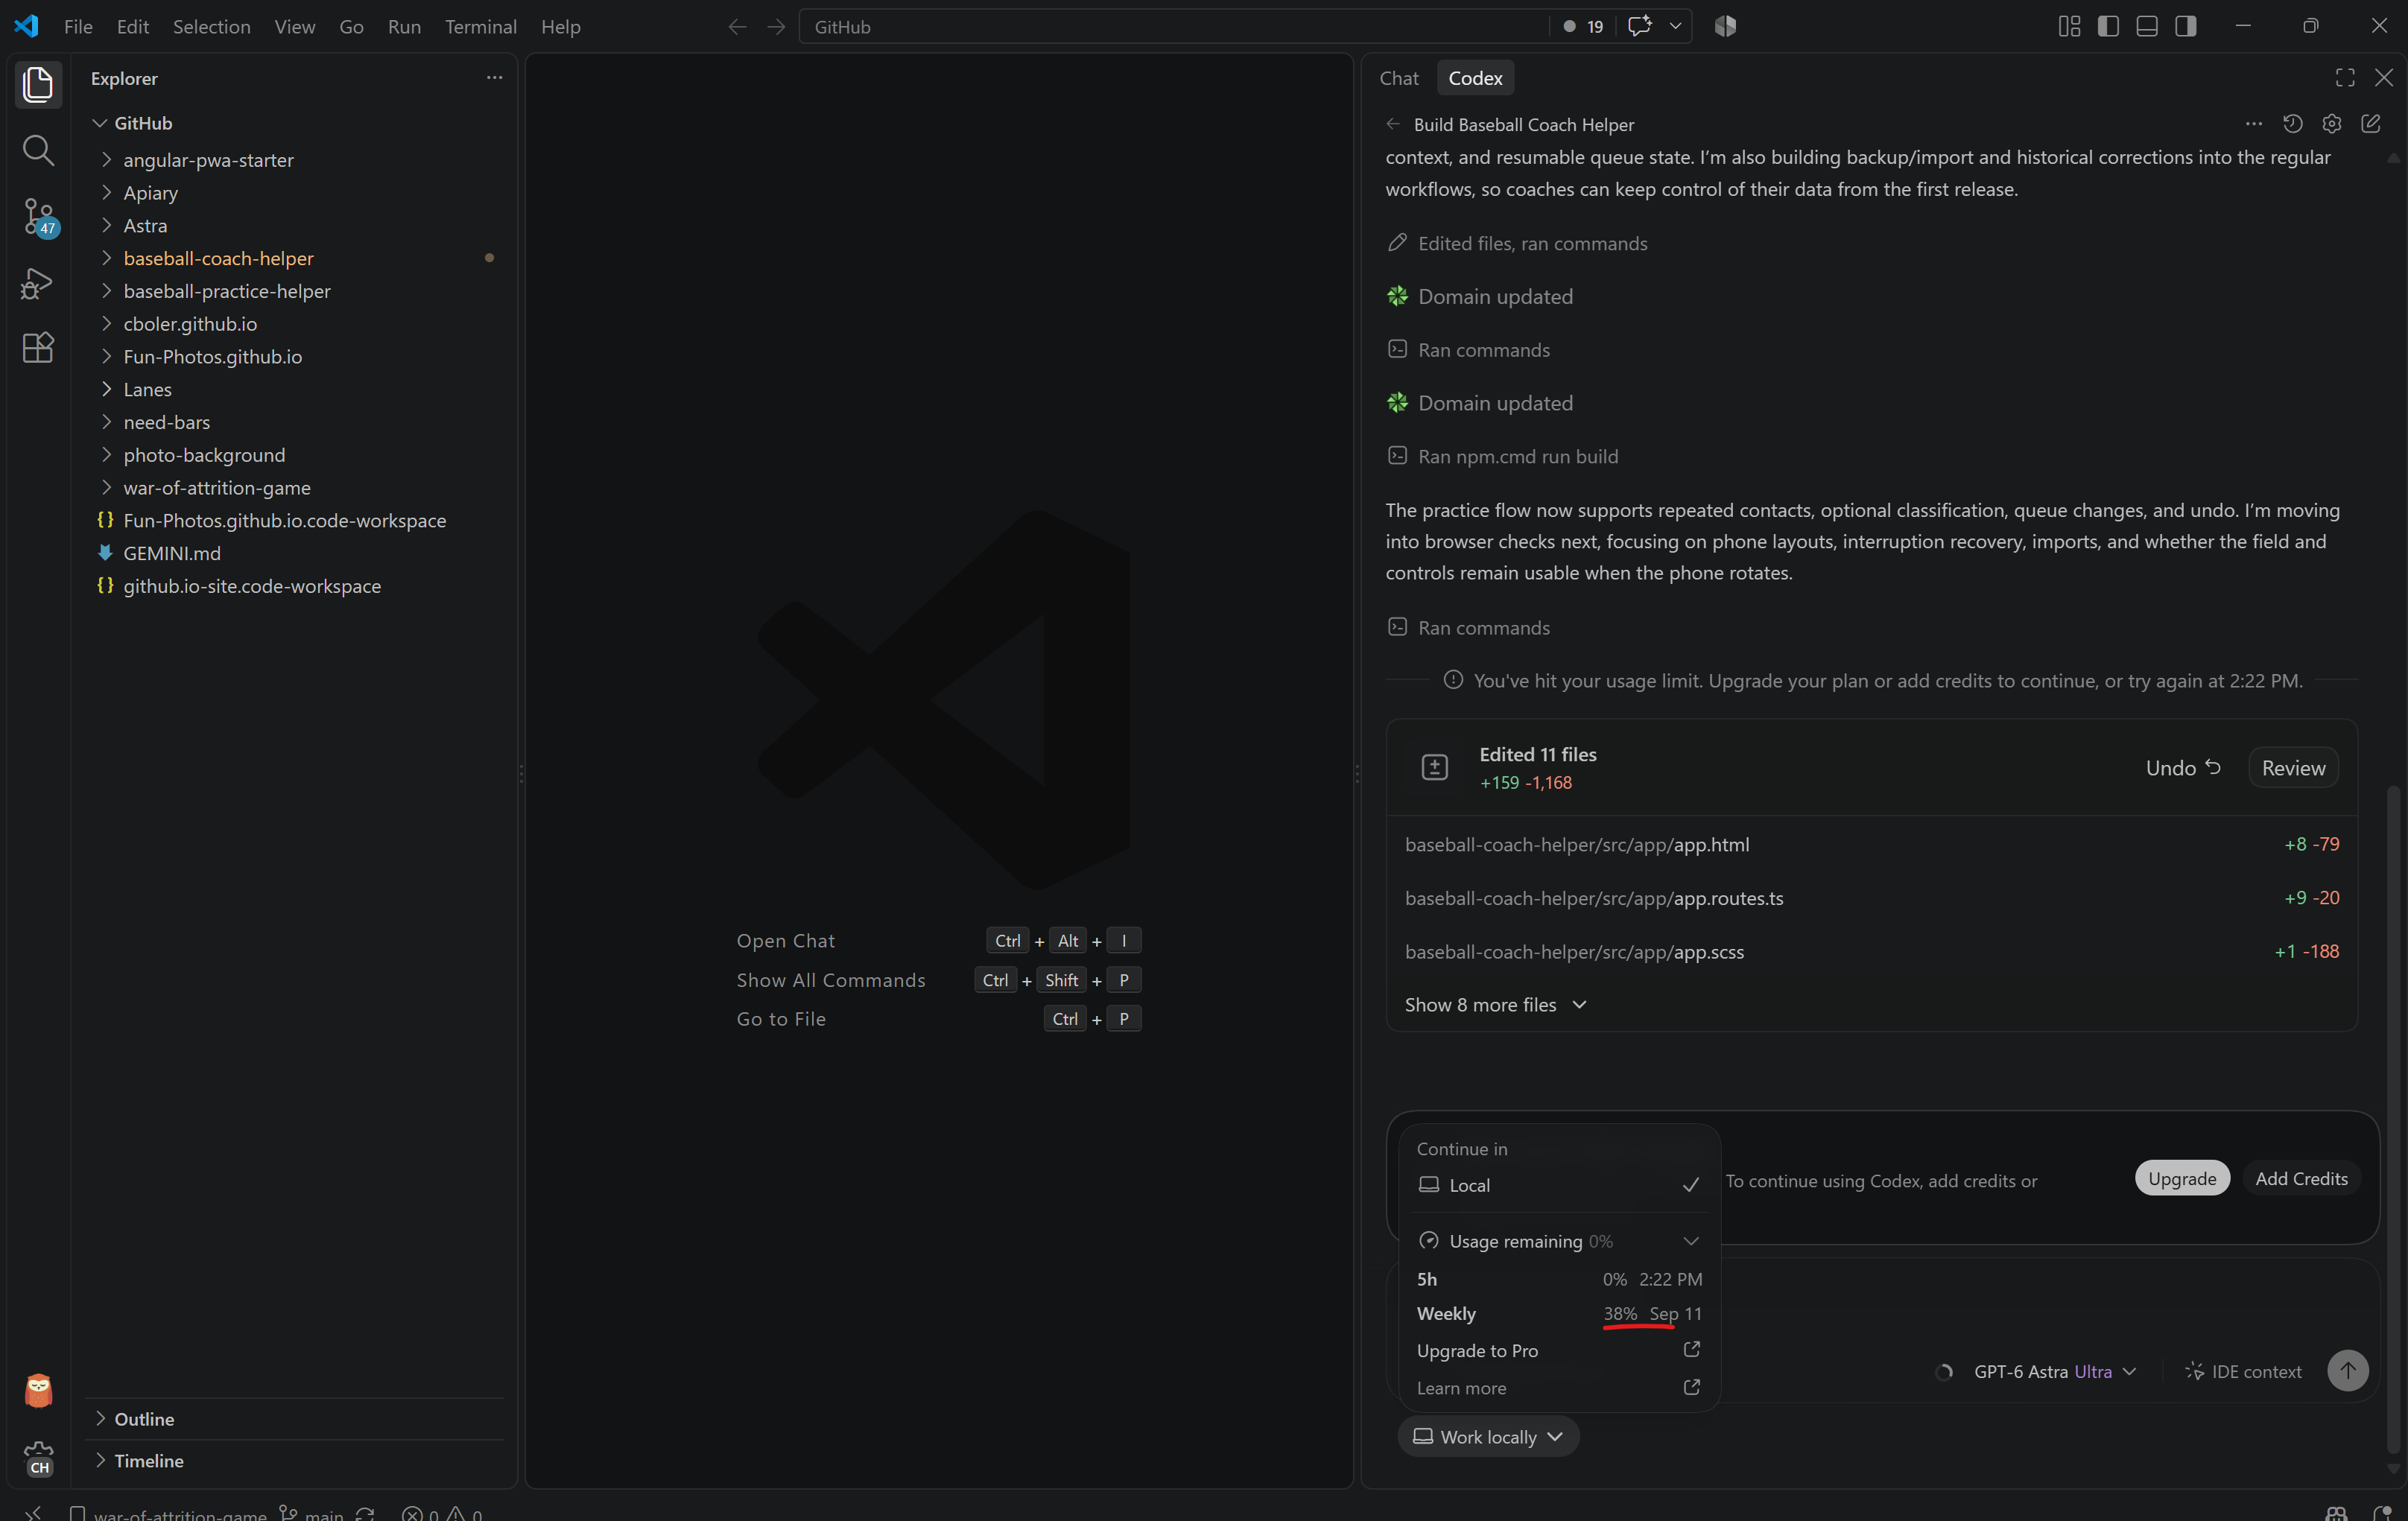
Task: Open the Selection menu
Action: 211,27
